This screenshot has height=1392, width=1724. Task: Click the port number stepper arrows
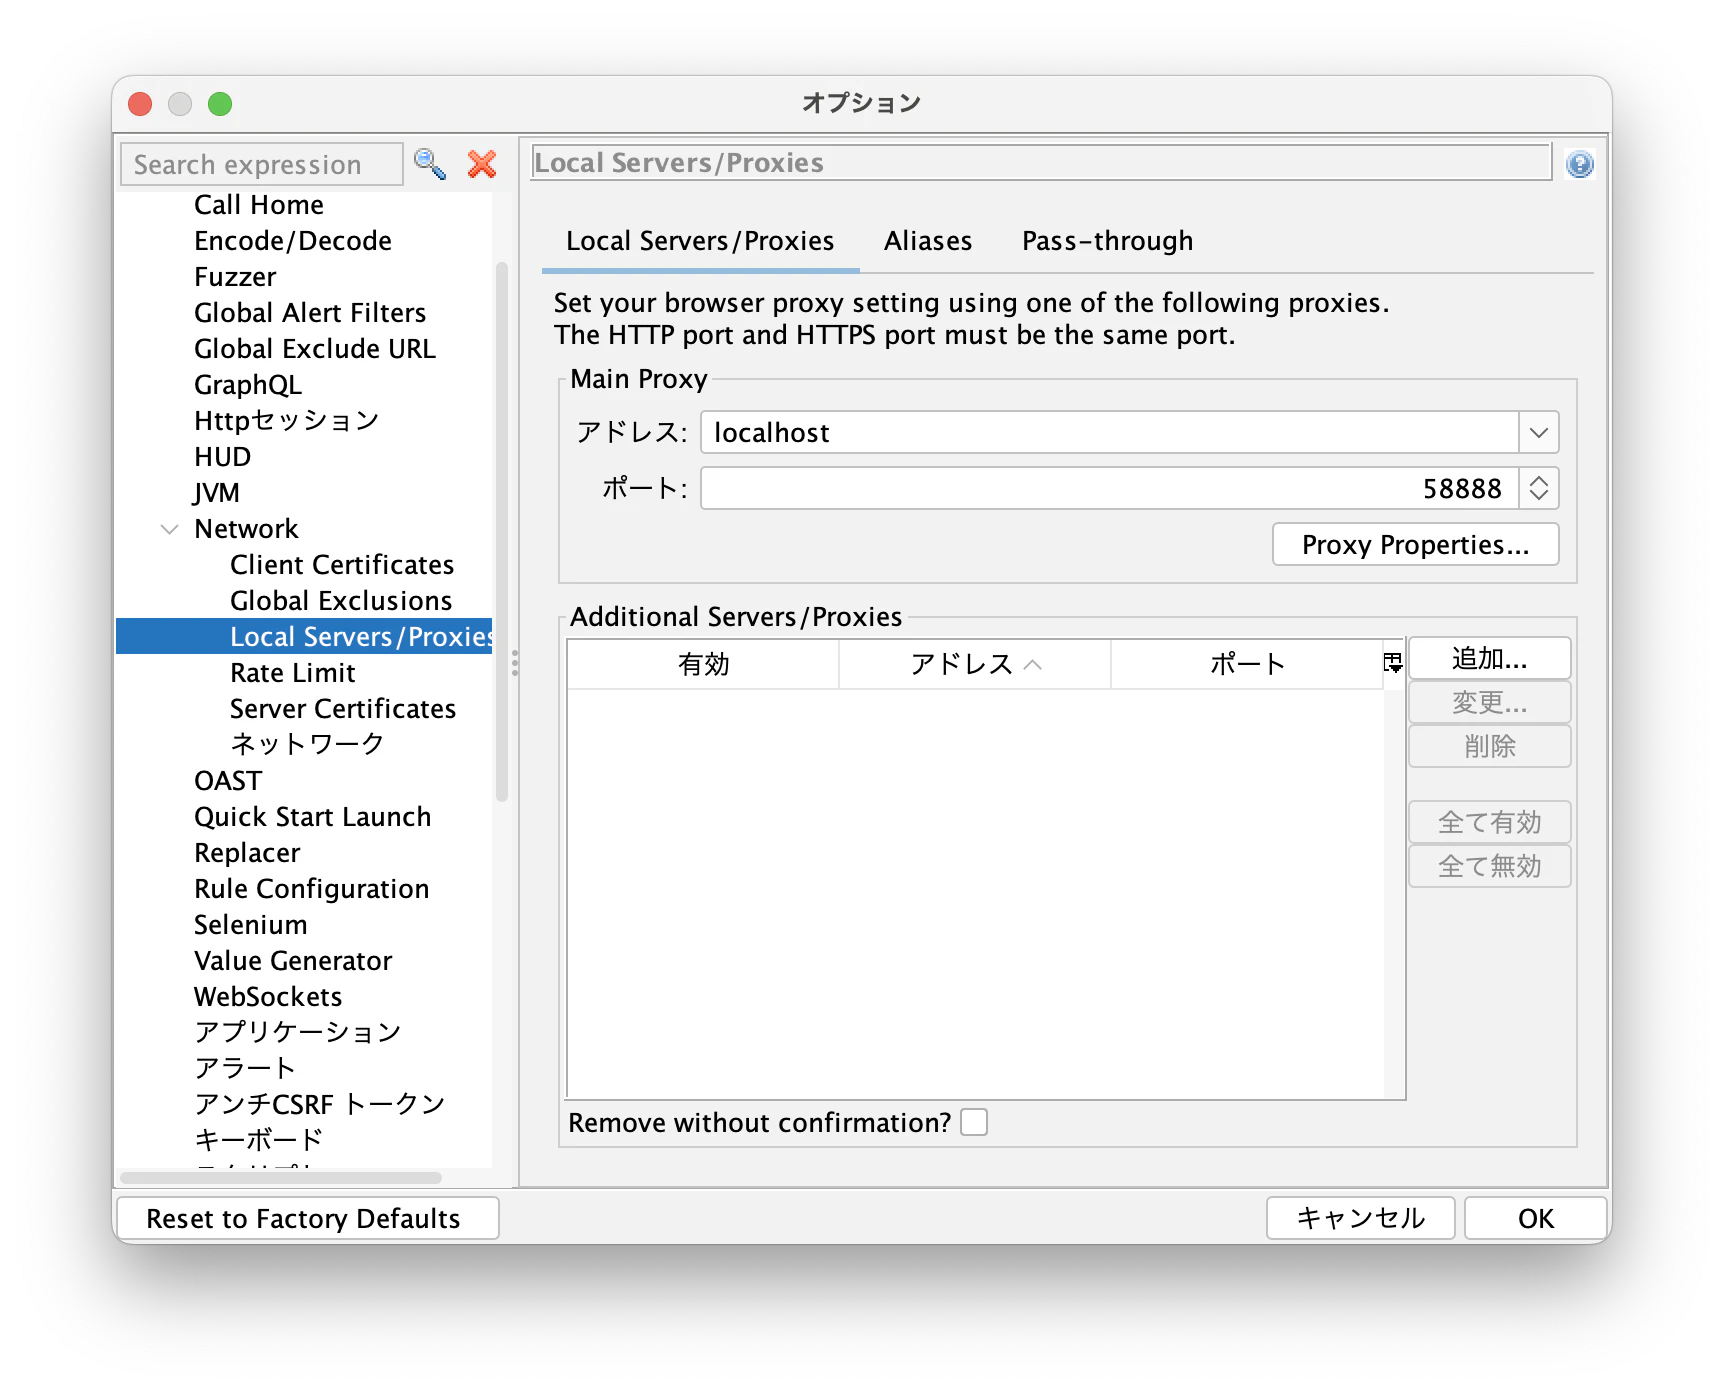(x=1539, y=489)
